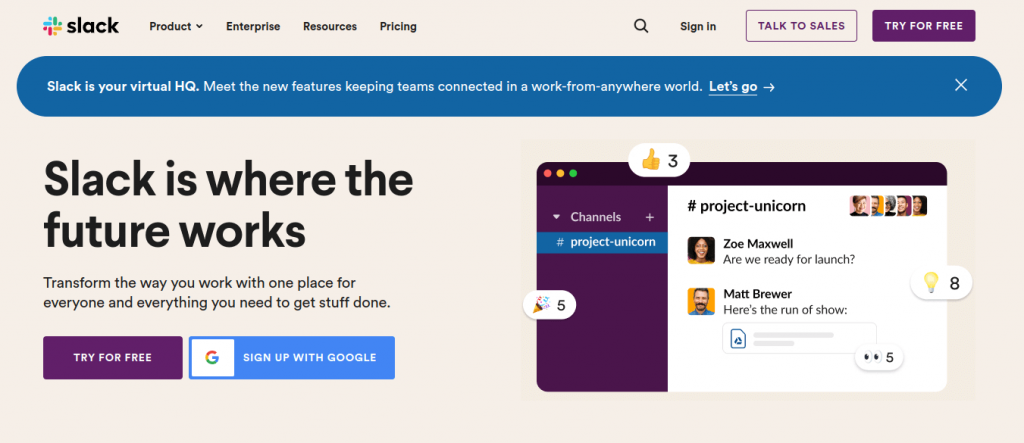This screenshot has height=443, width=1024.
Task: Click the eyes reaction badge
Action: pyautogui.click(x=881, y=356)
